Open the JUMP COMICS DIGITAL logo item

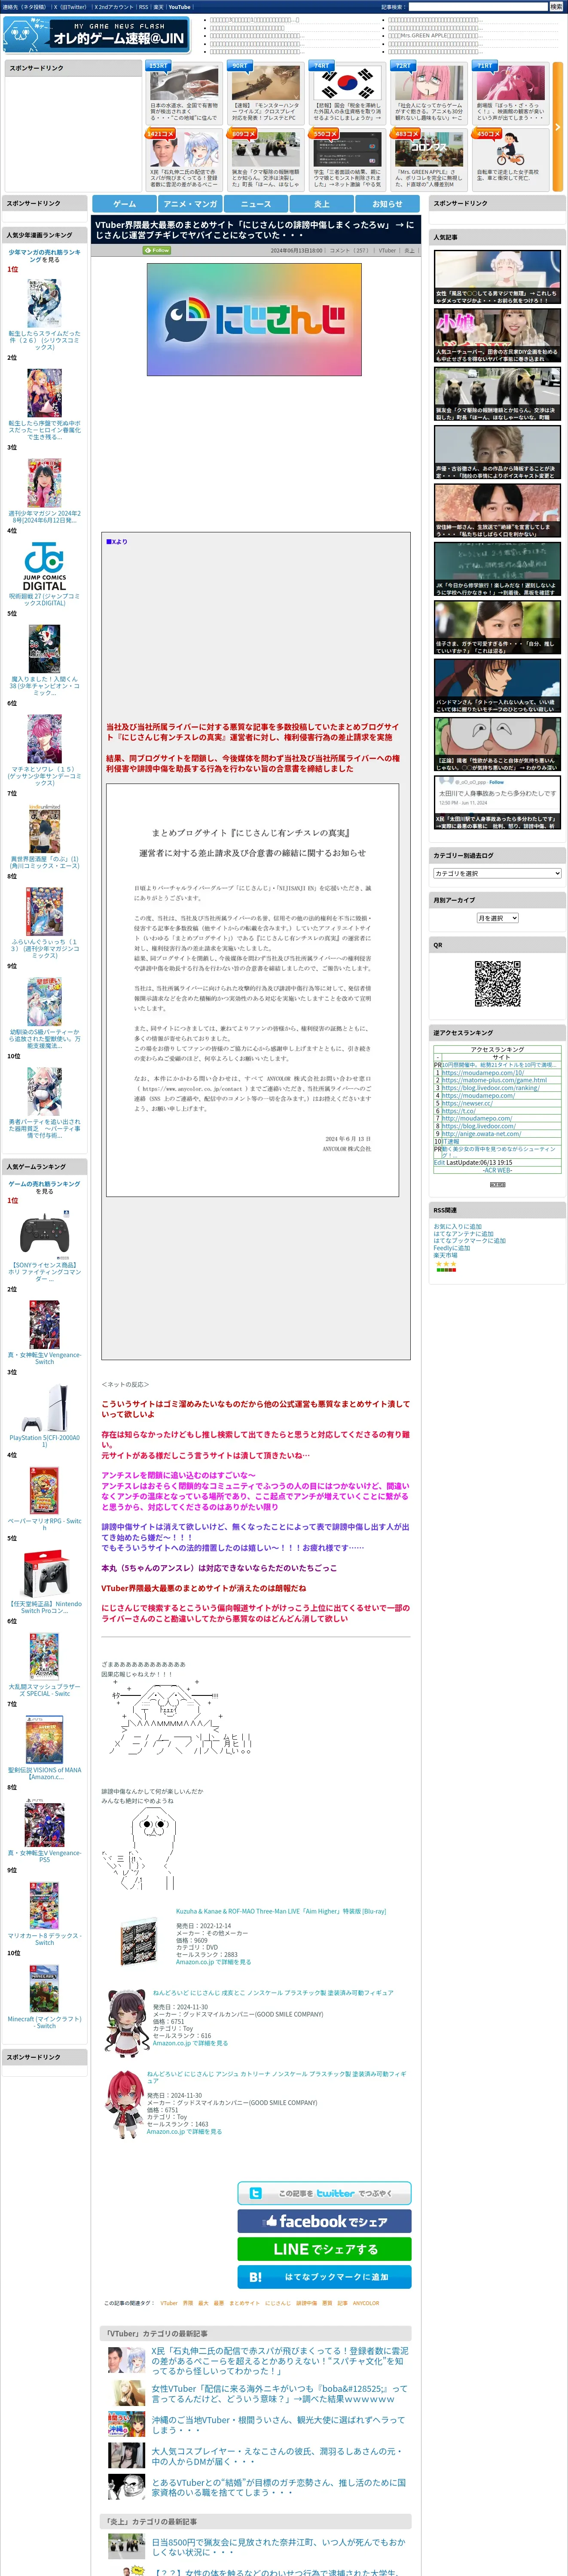coord(44,566)
